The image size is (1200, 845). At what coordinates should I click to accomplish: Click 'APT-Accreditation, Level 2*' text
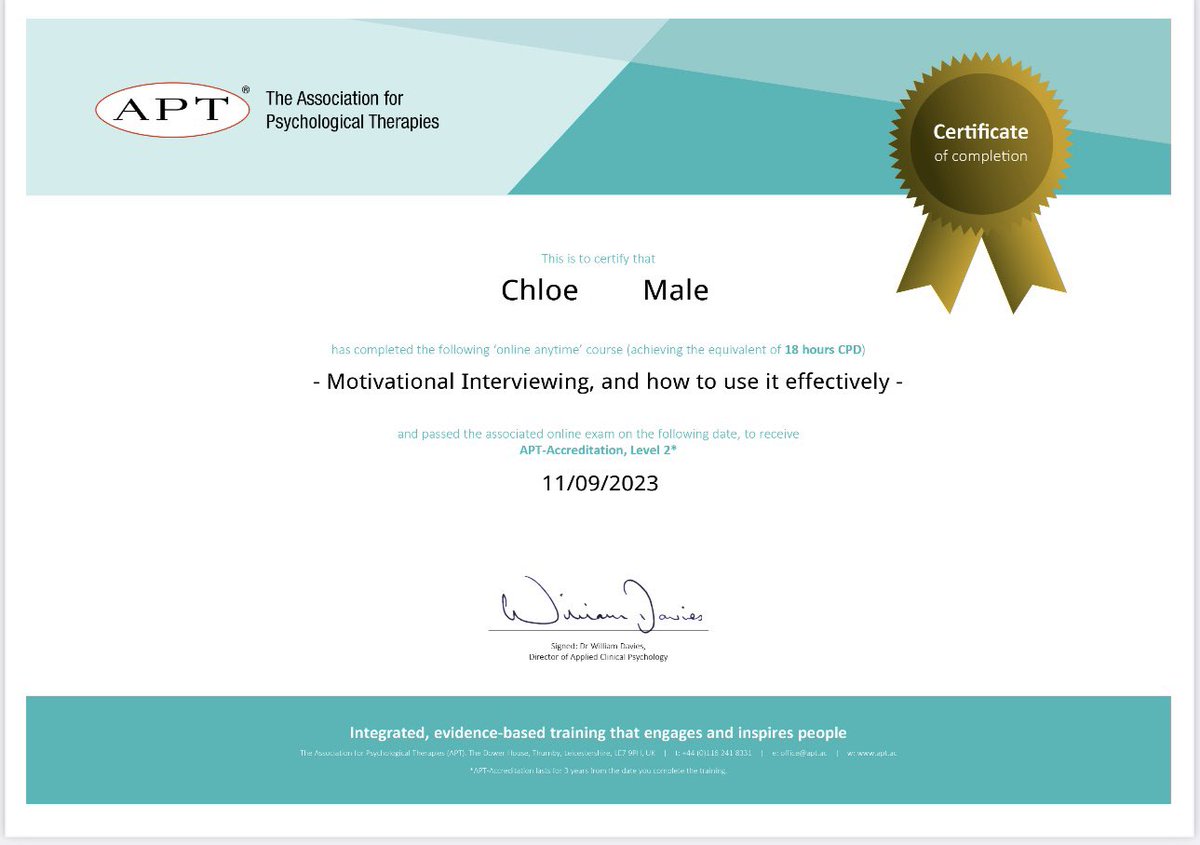click(598, 450)
